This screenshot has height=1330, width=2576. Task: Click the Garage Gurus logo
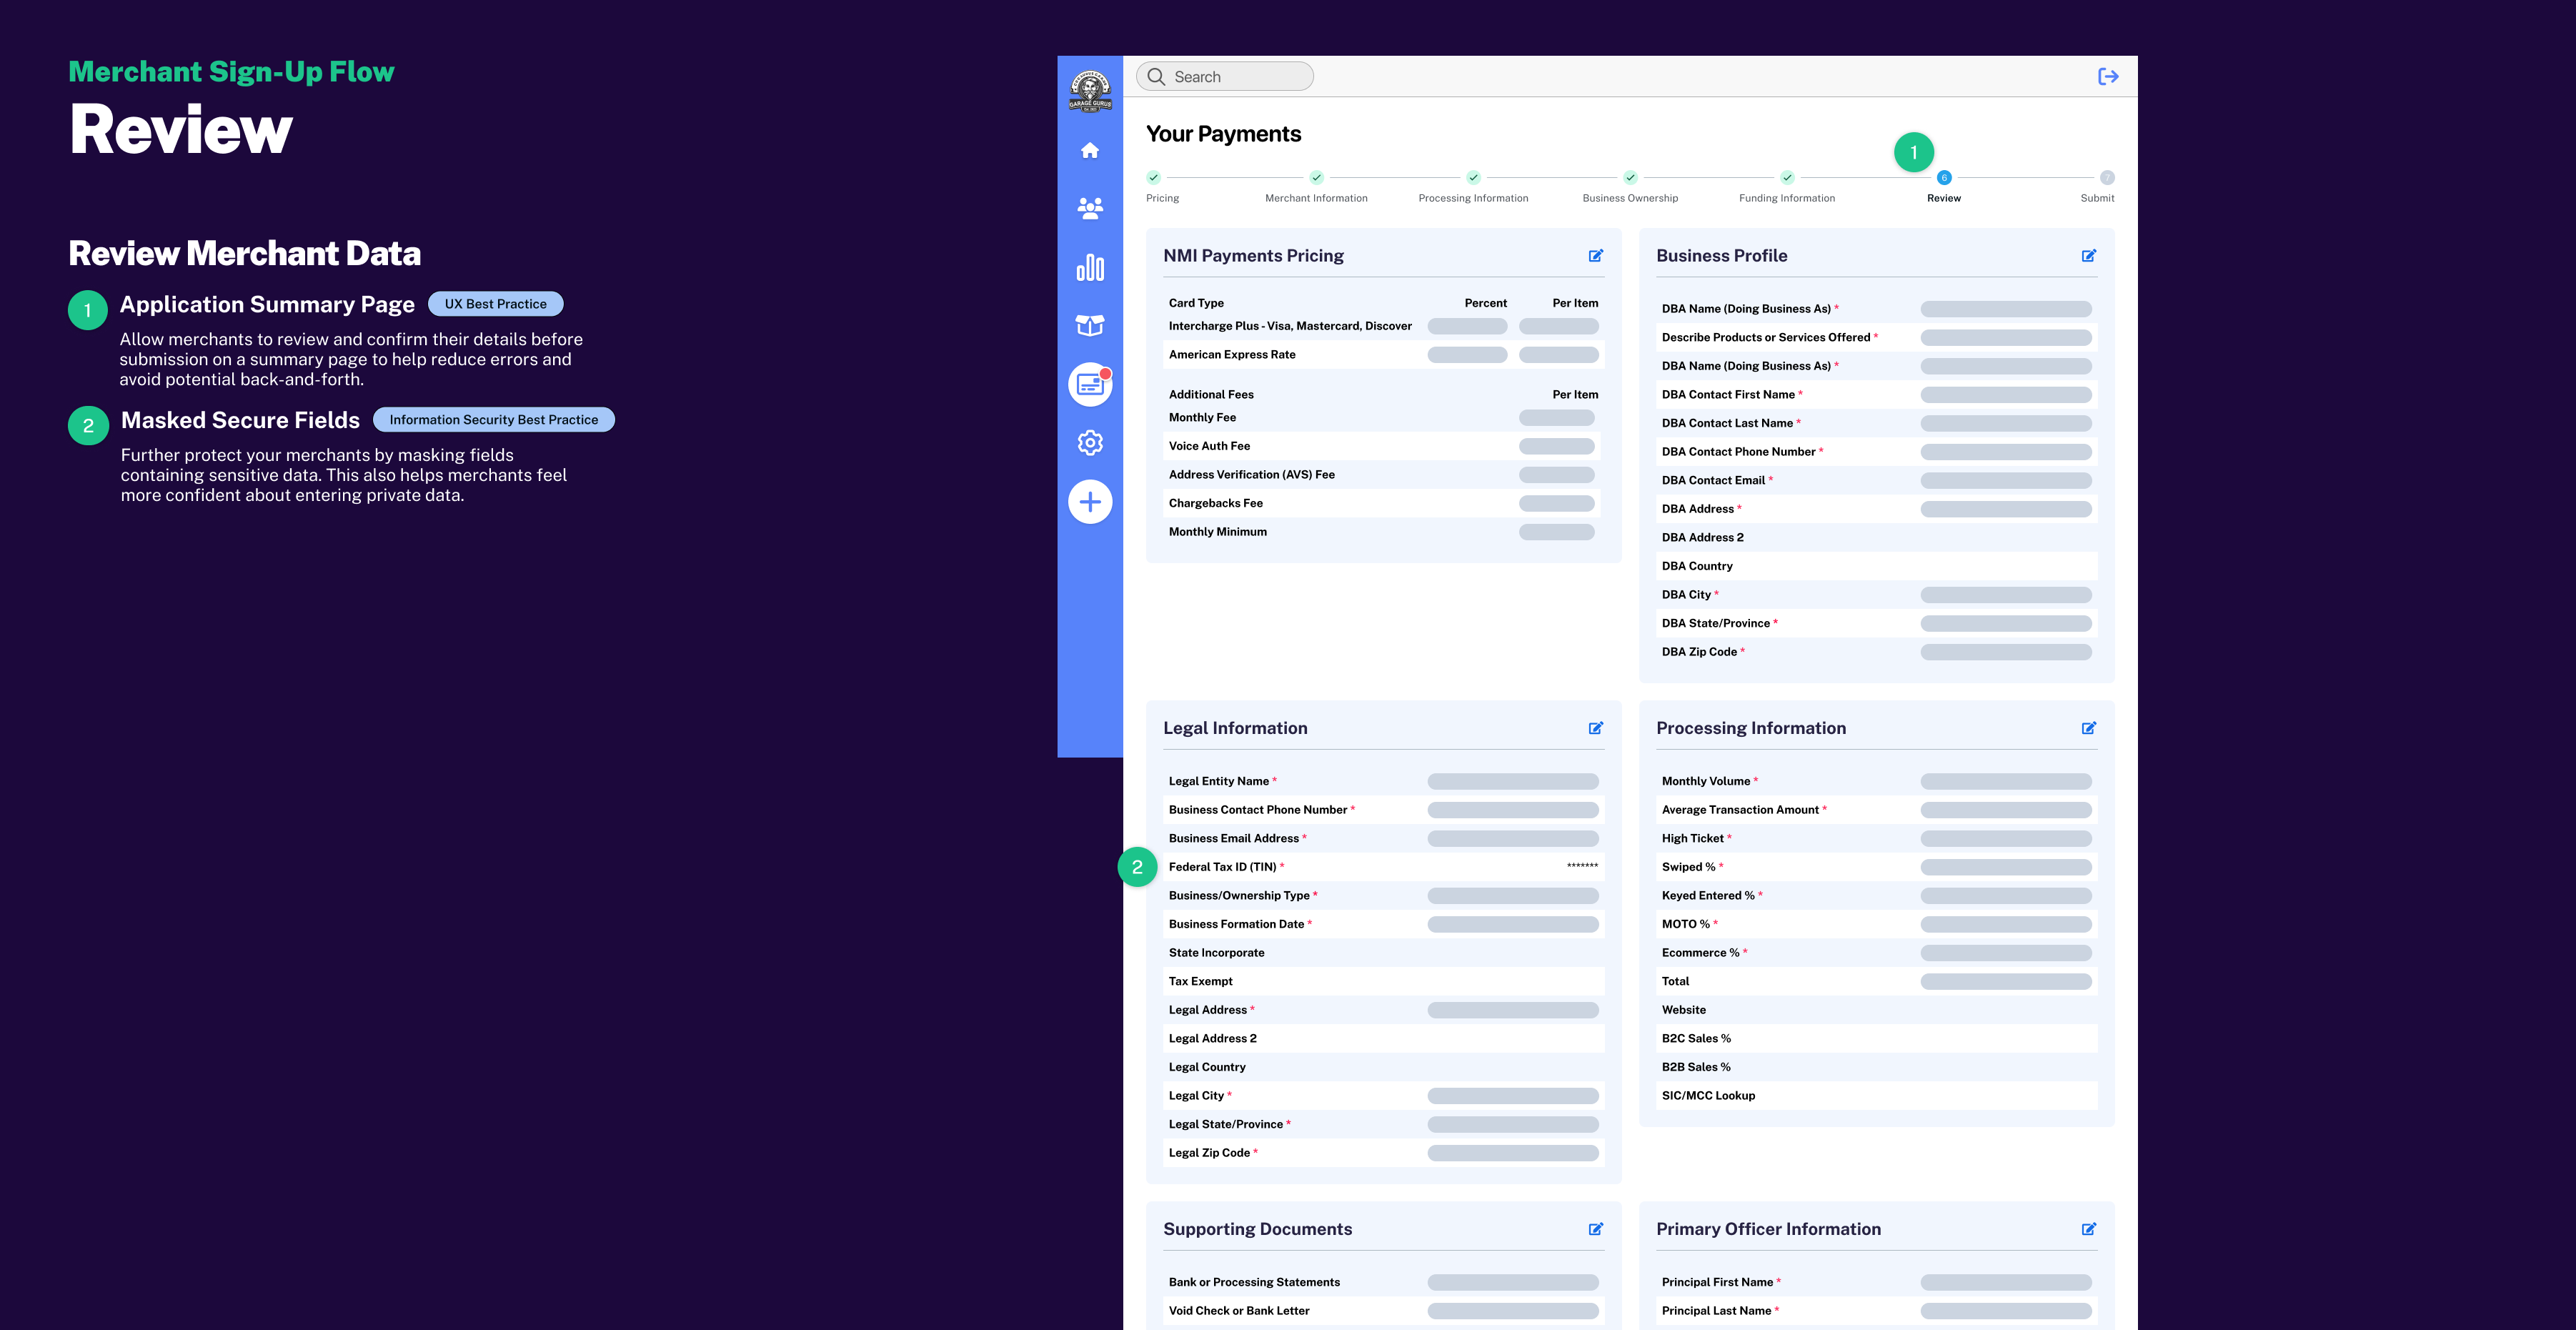[x=1090, y=91]
